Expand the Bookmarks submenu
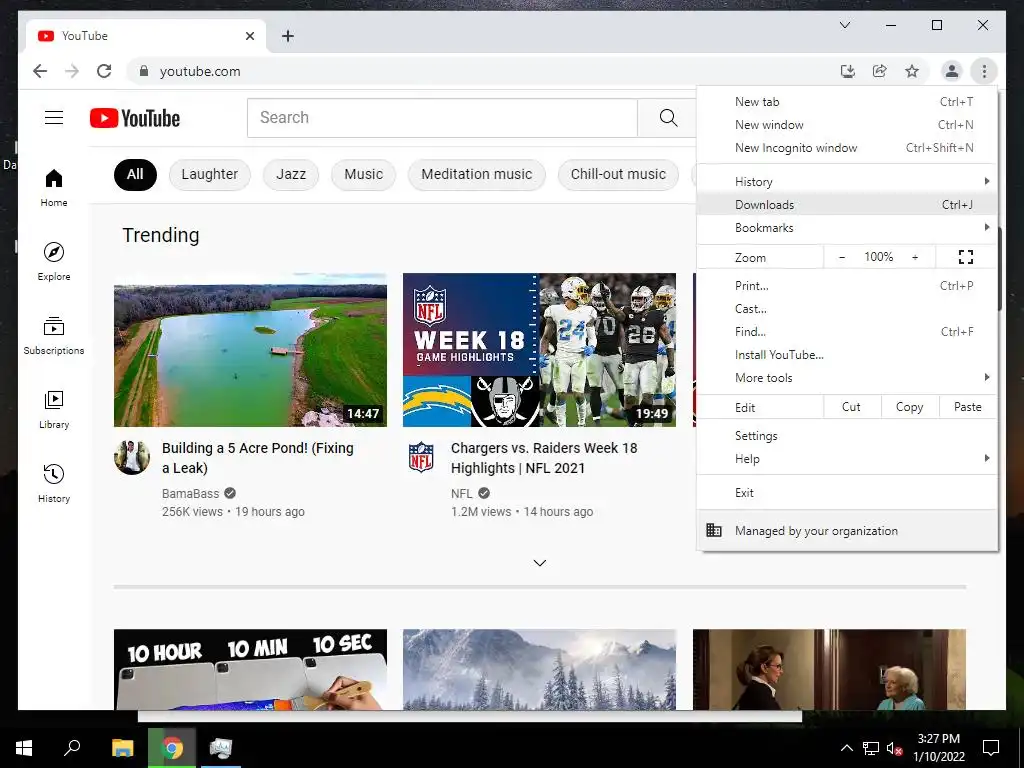This screenshot has height=768, width=1024. tap(846, 228)
